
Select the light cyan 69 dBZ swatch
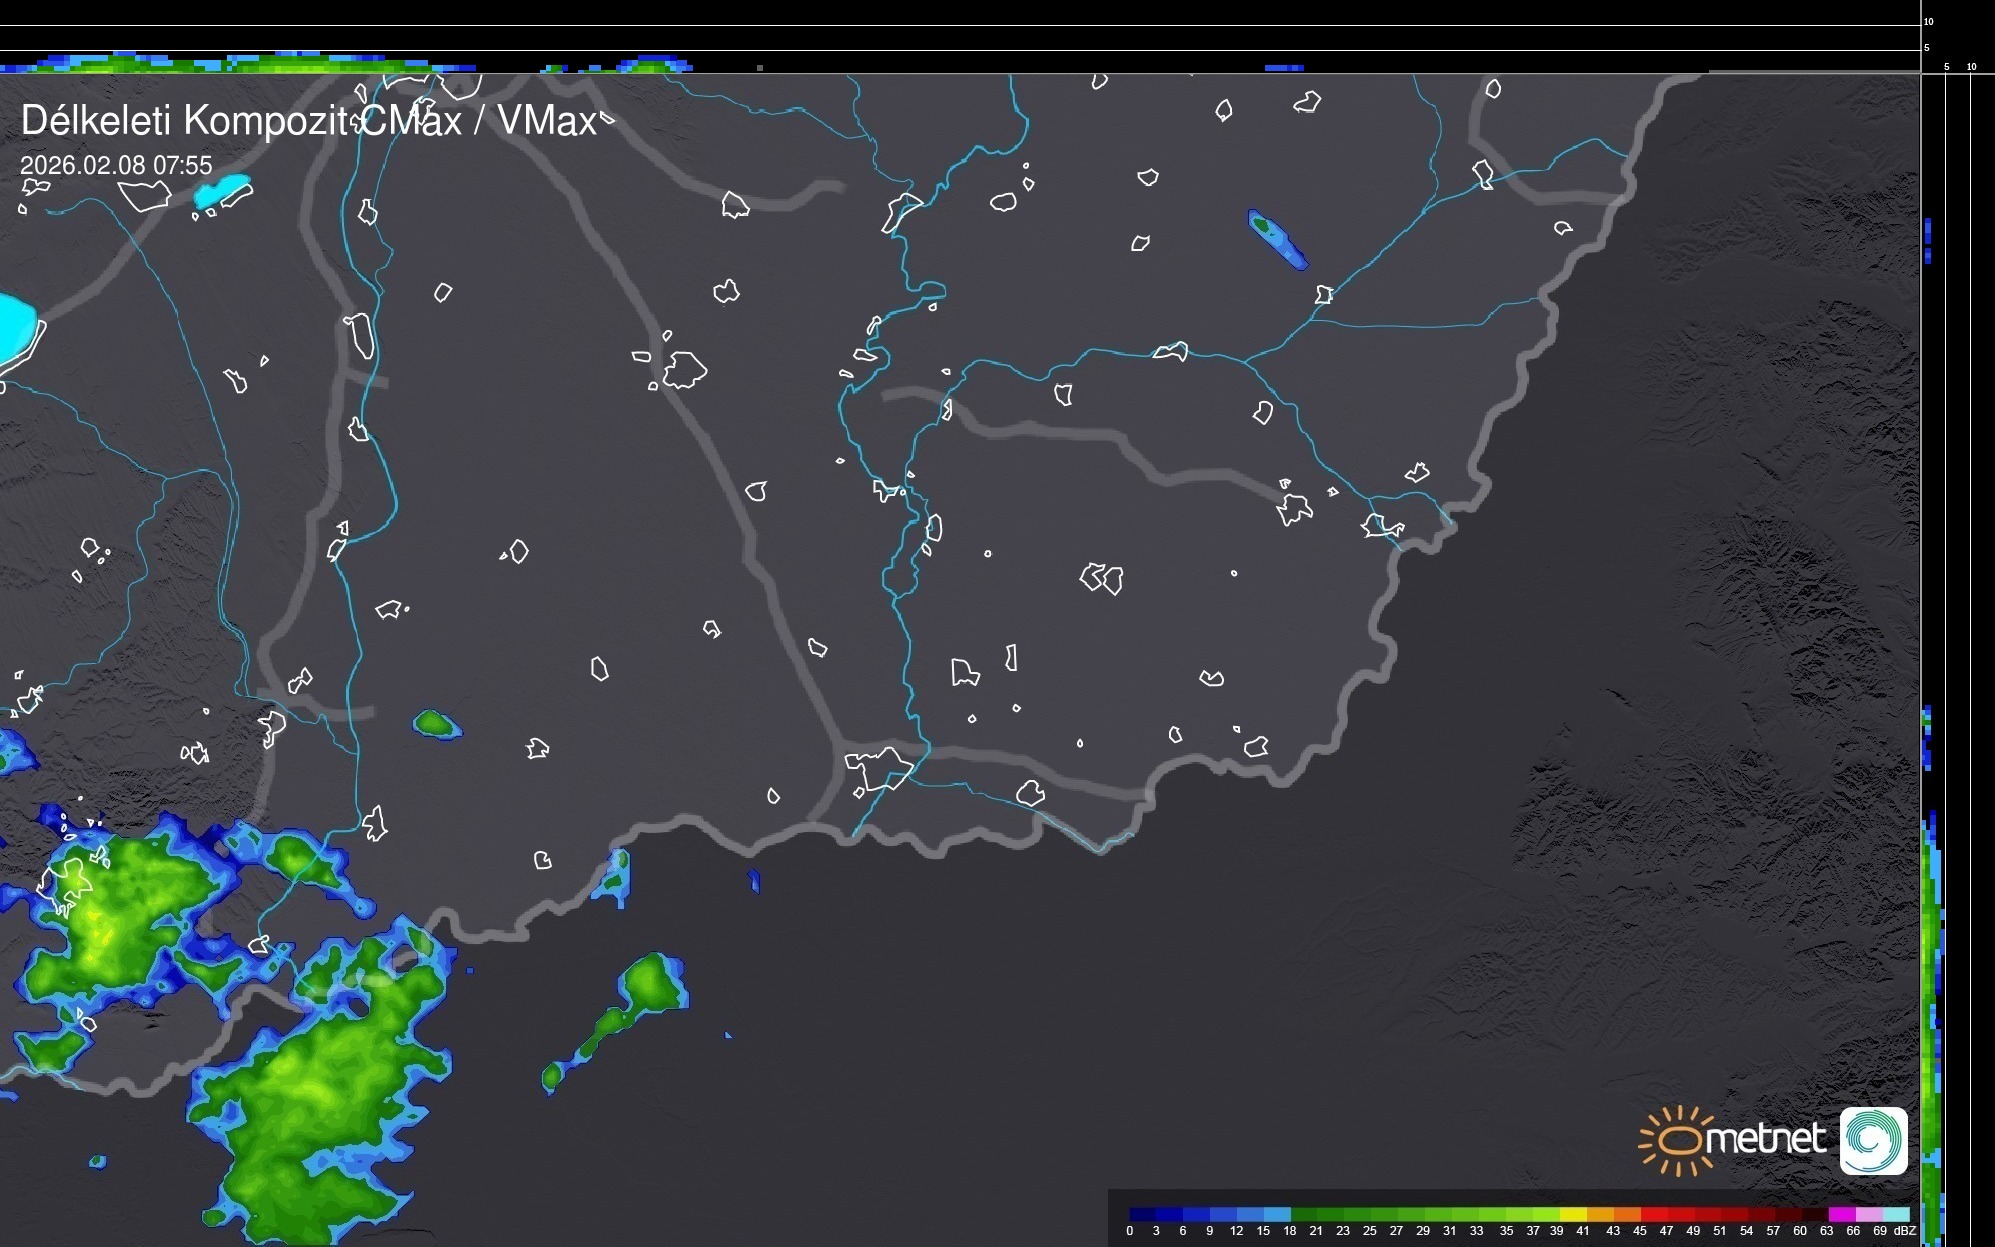coord(1895,1214)
